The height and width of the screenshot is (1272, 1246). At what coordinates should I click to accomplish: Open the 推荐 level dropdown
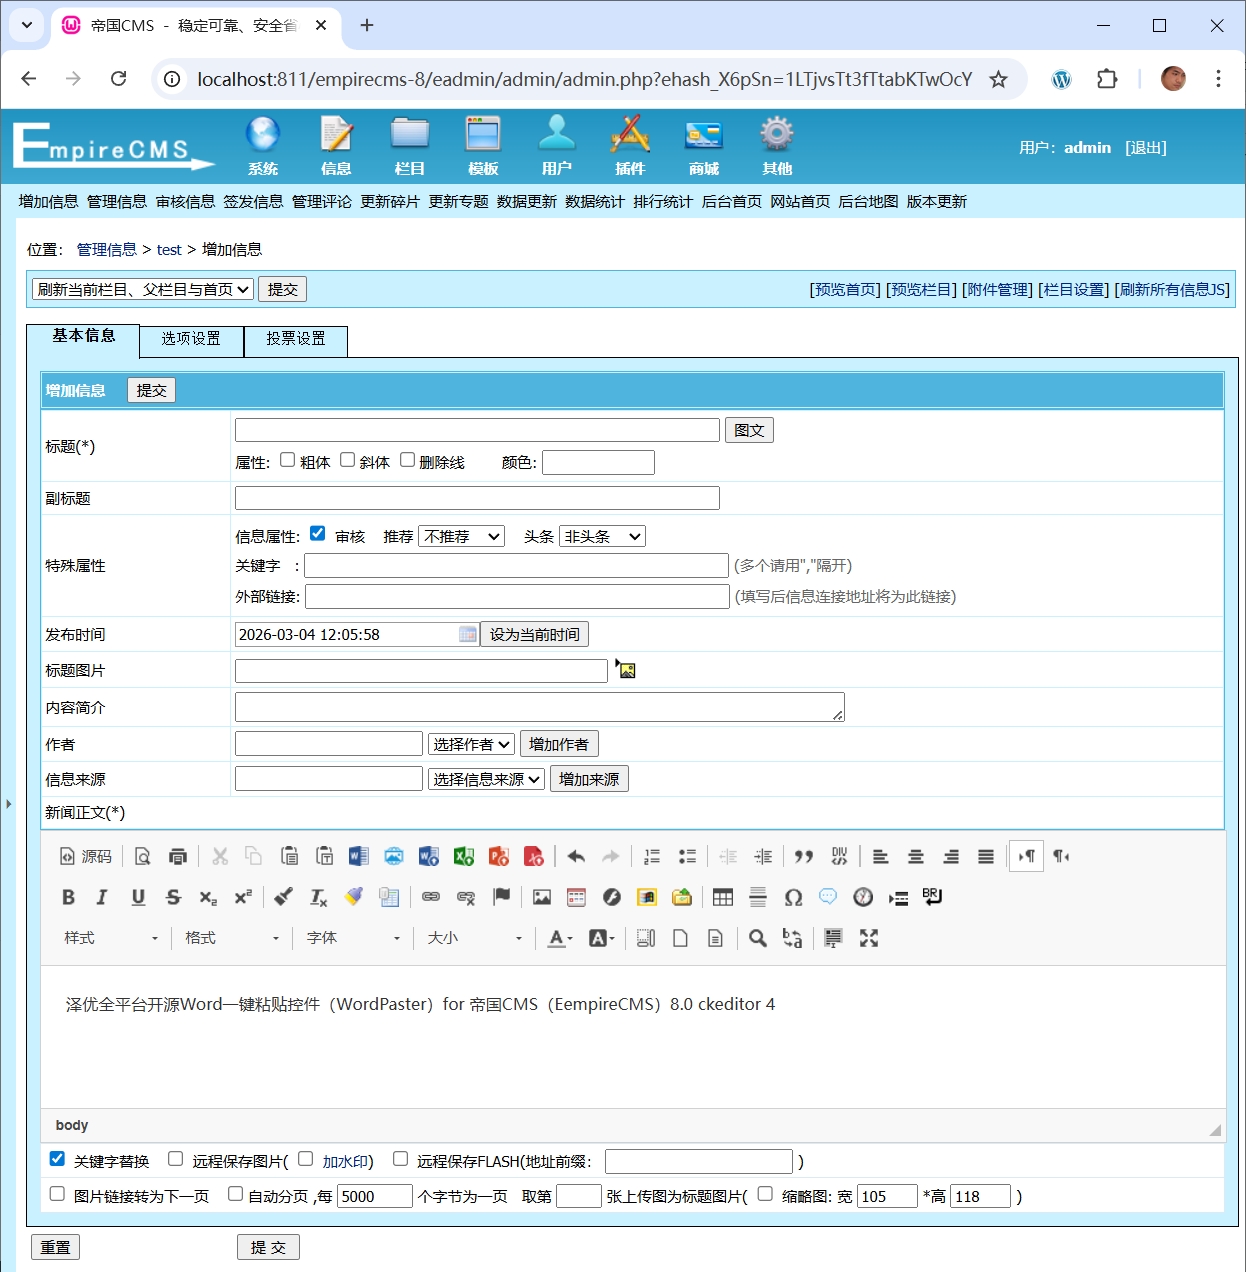pos(461,537)
